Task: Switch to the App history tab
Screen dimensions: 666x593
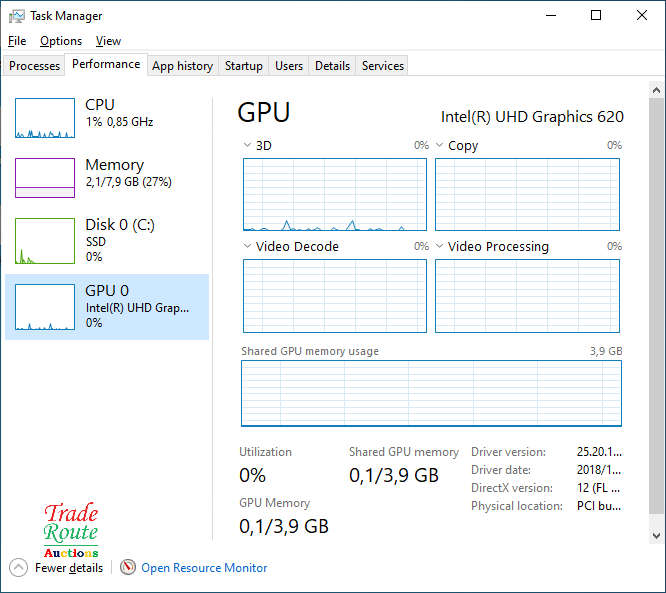Action: (x=182, y=66)
